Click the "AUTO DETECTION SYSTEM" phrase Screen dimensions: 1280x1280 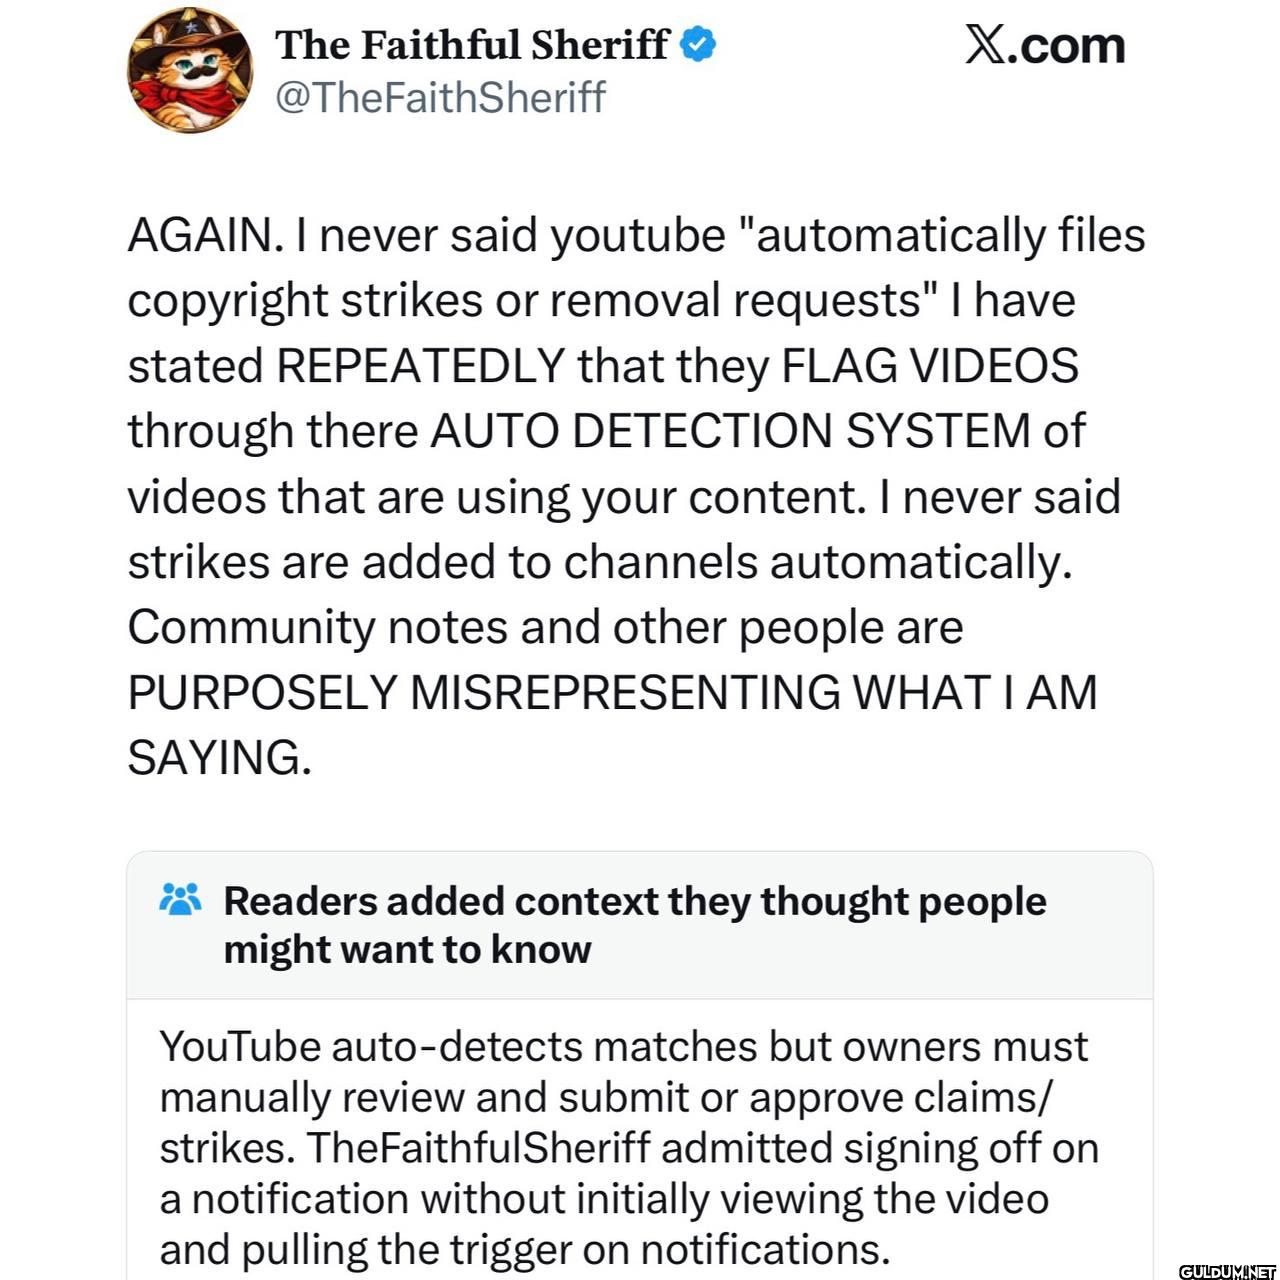click(x=730, y=431)
